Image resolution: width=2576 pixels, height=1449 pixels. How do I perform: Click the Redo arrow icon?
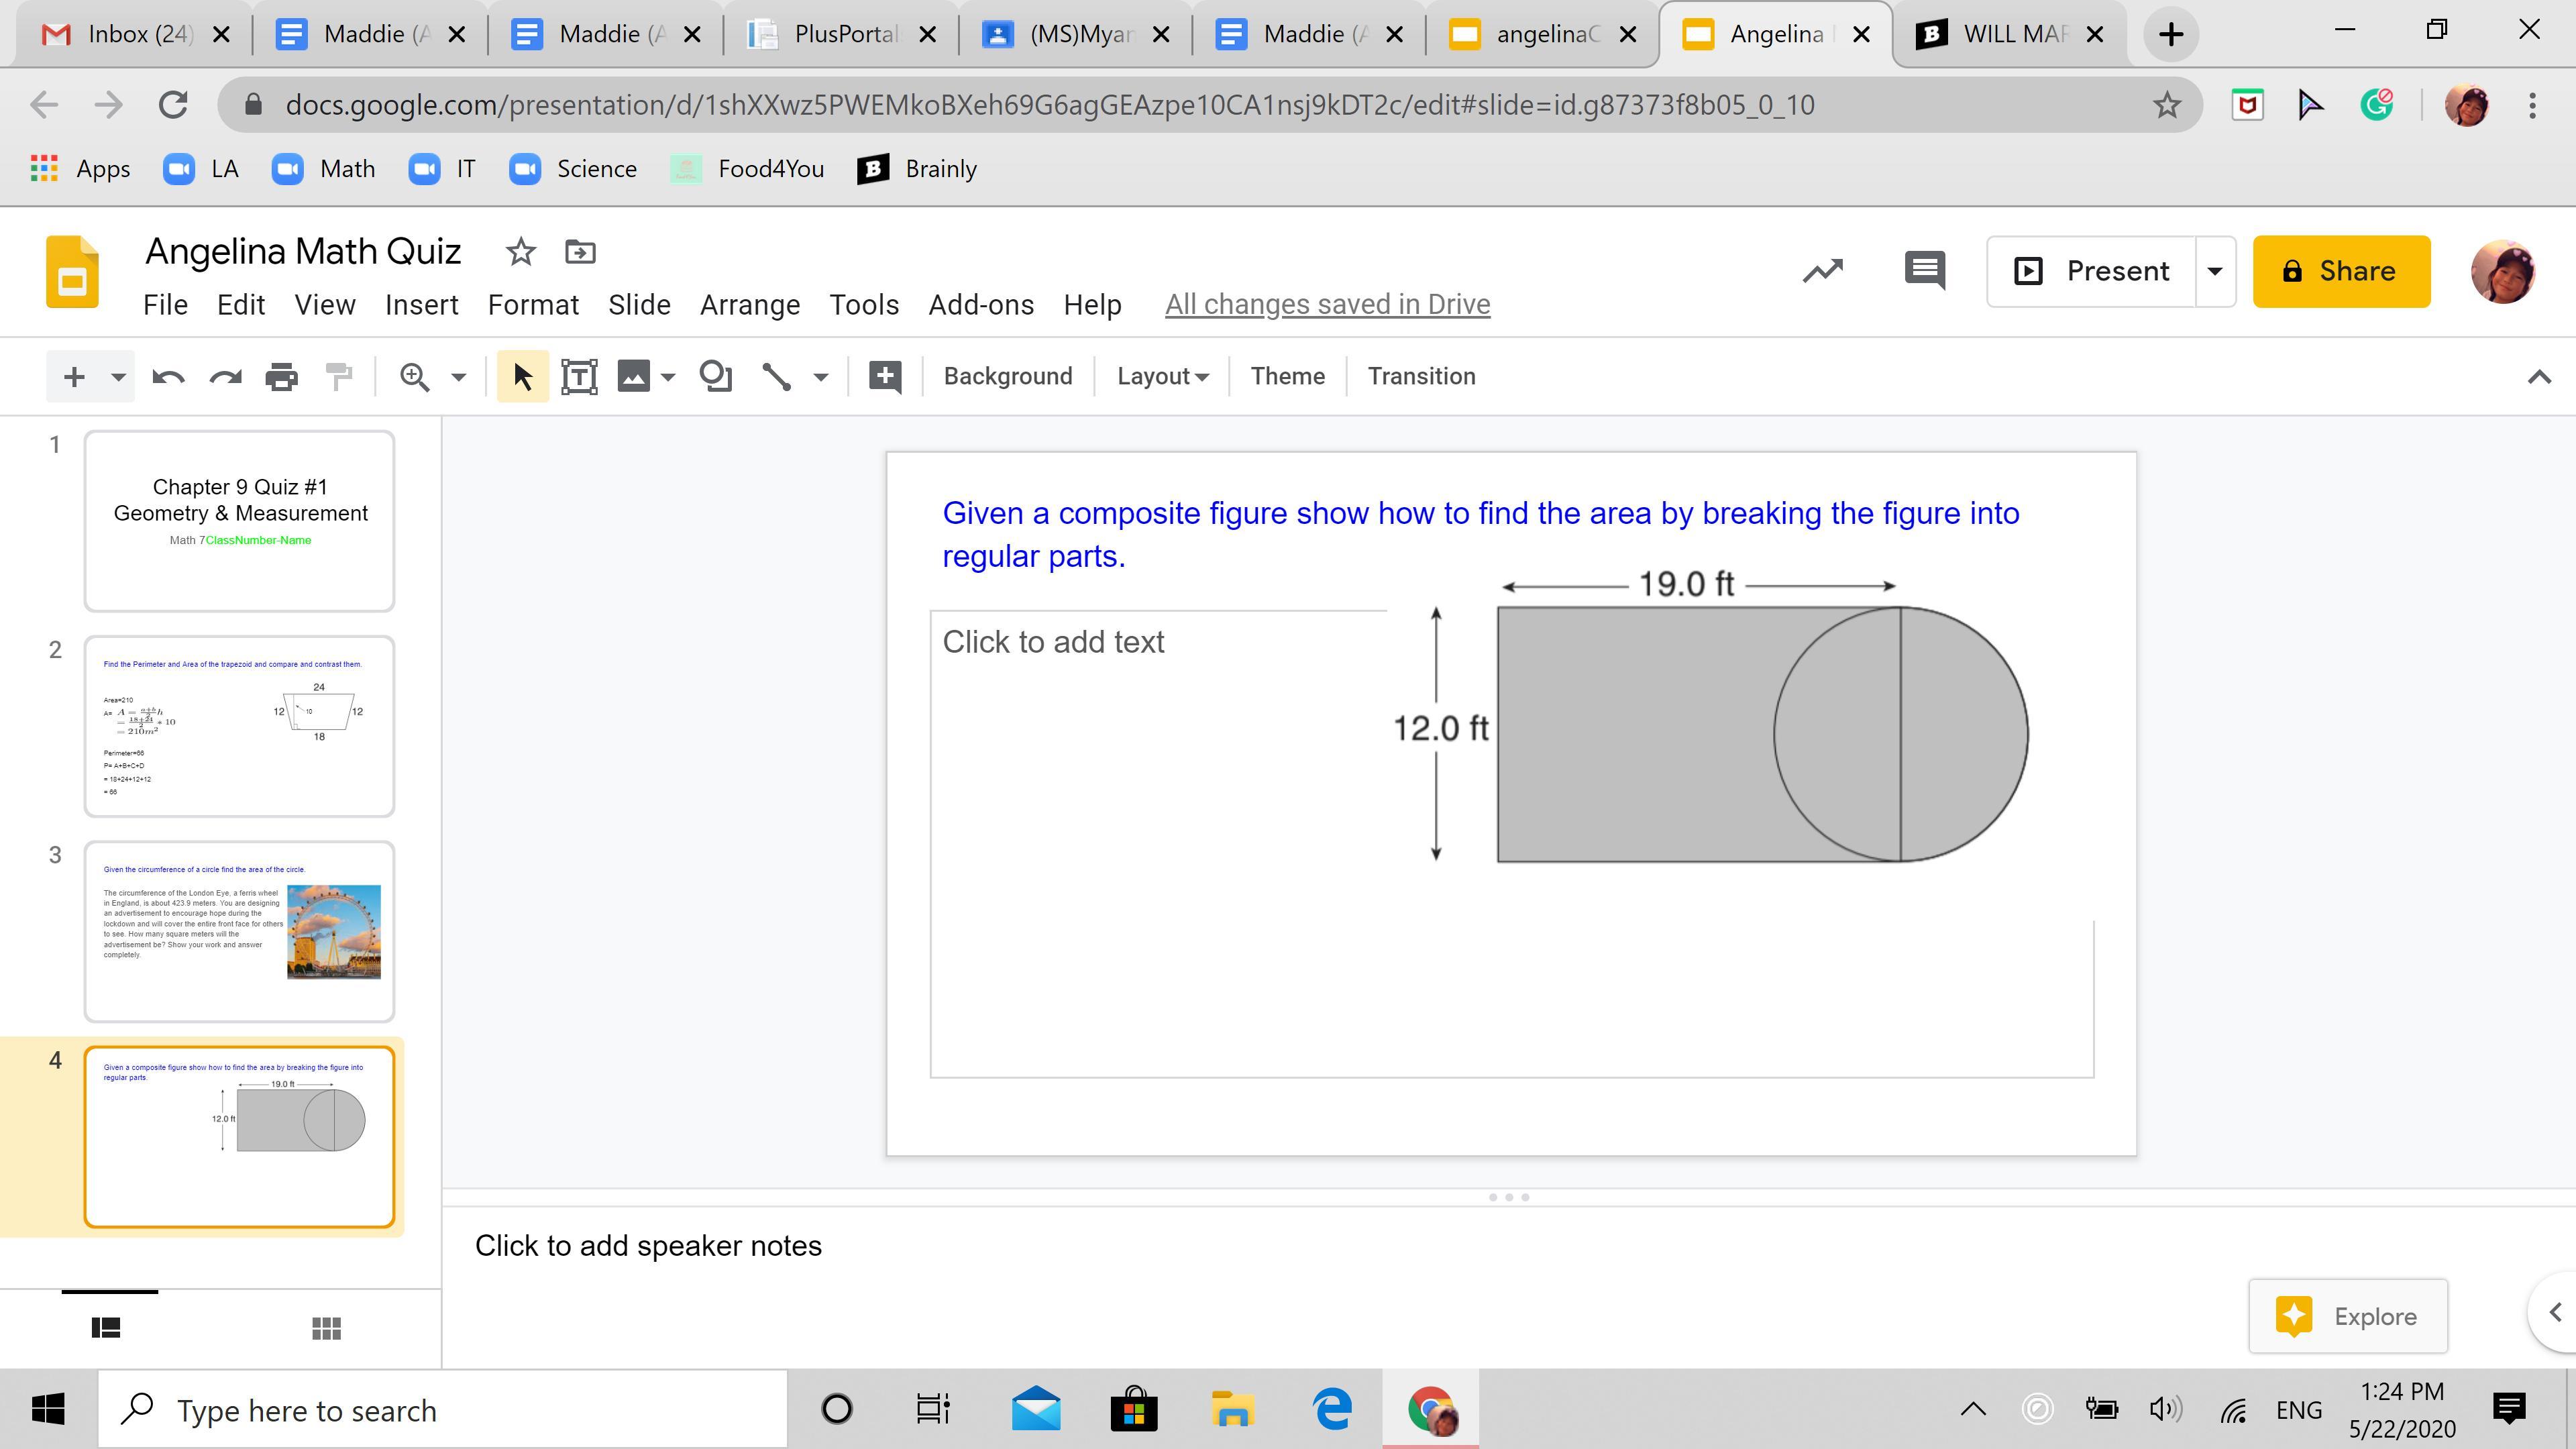click(226, 377)
